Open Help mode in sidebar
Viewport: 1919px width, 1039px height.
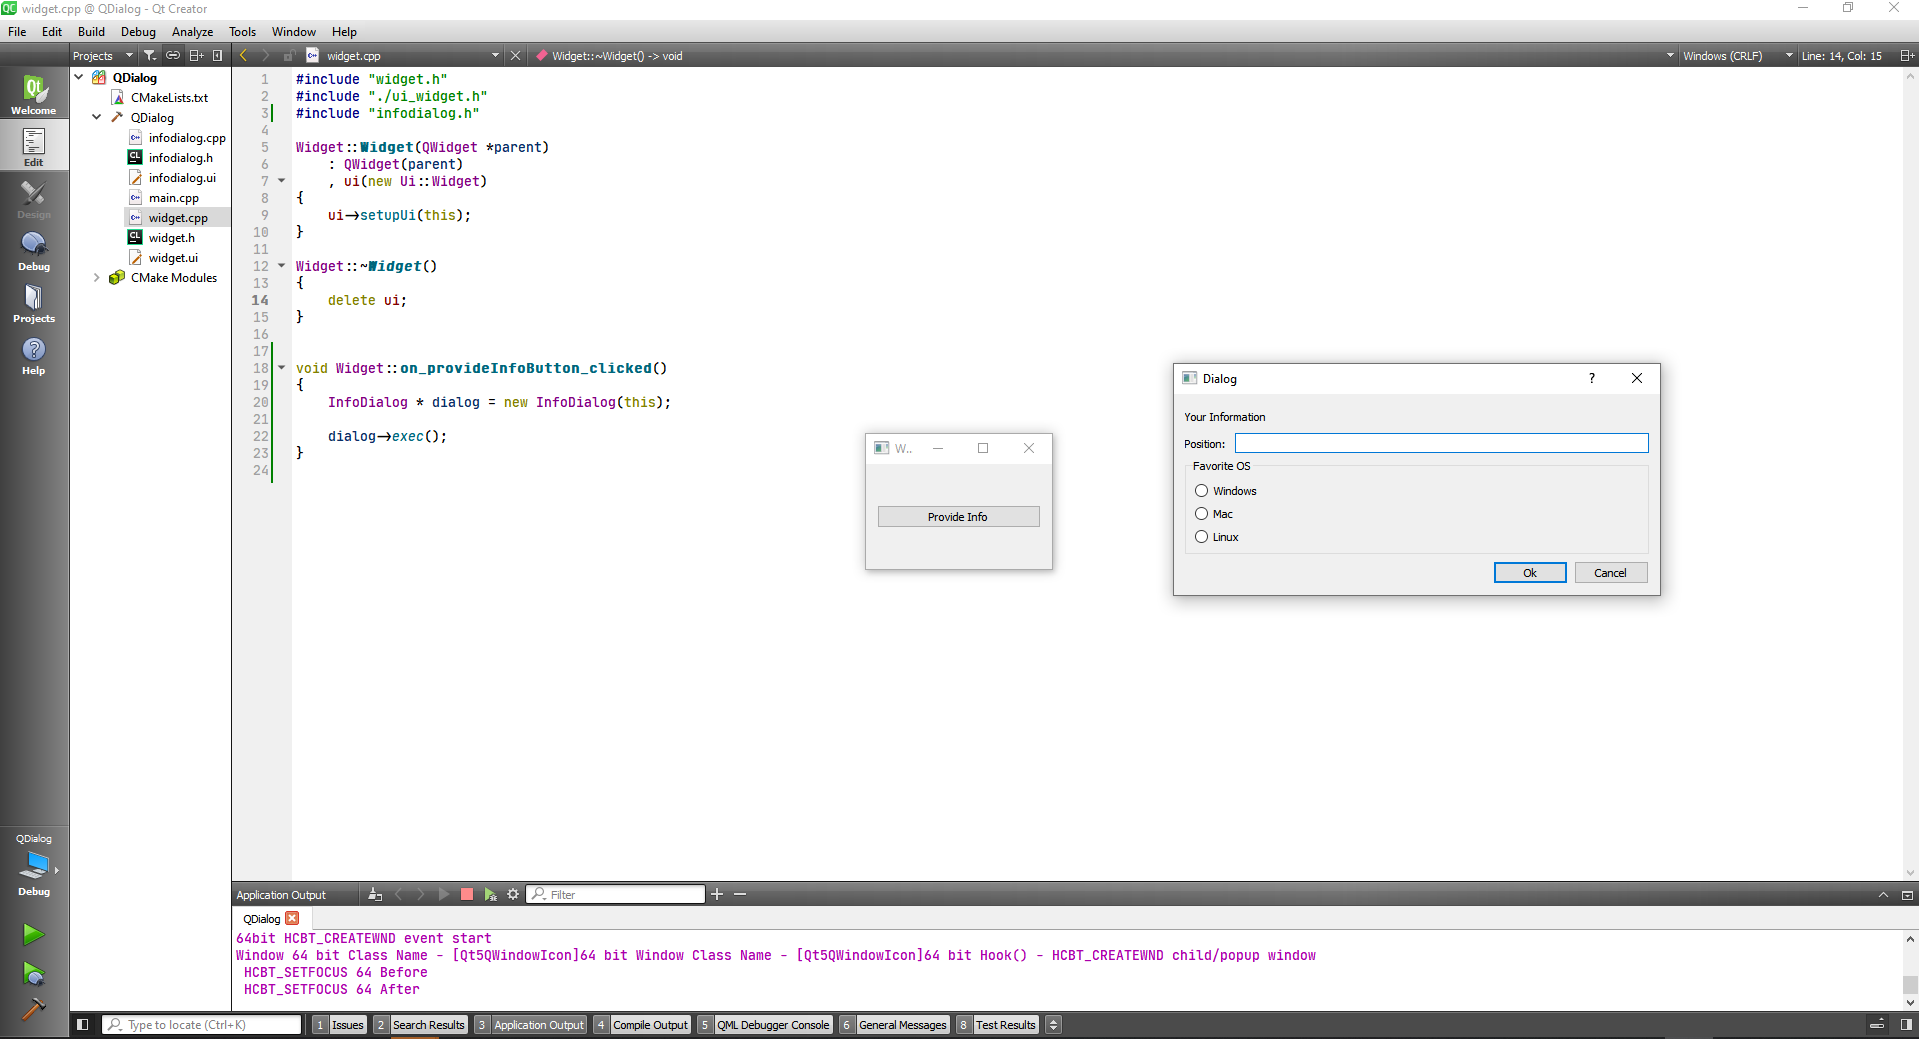coord(34,354)
